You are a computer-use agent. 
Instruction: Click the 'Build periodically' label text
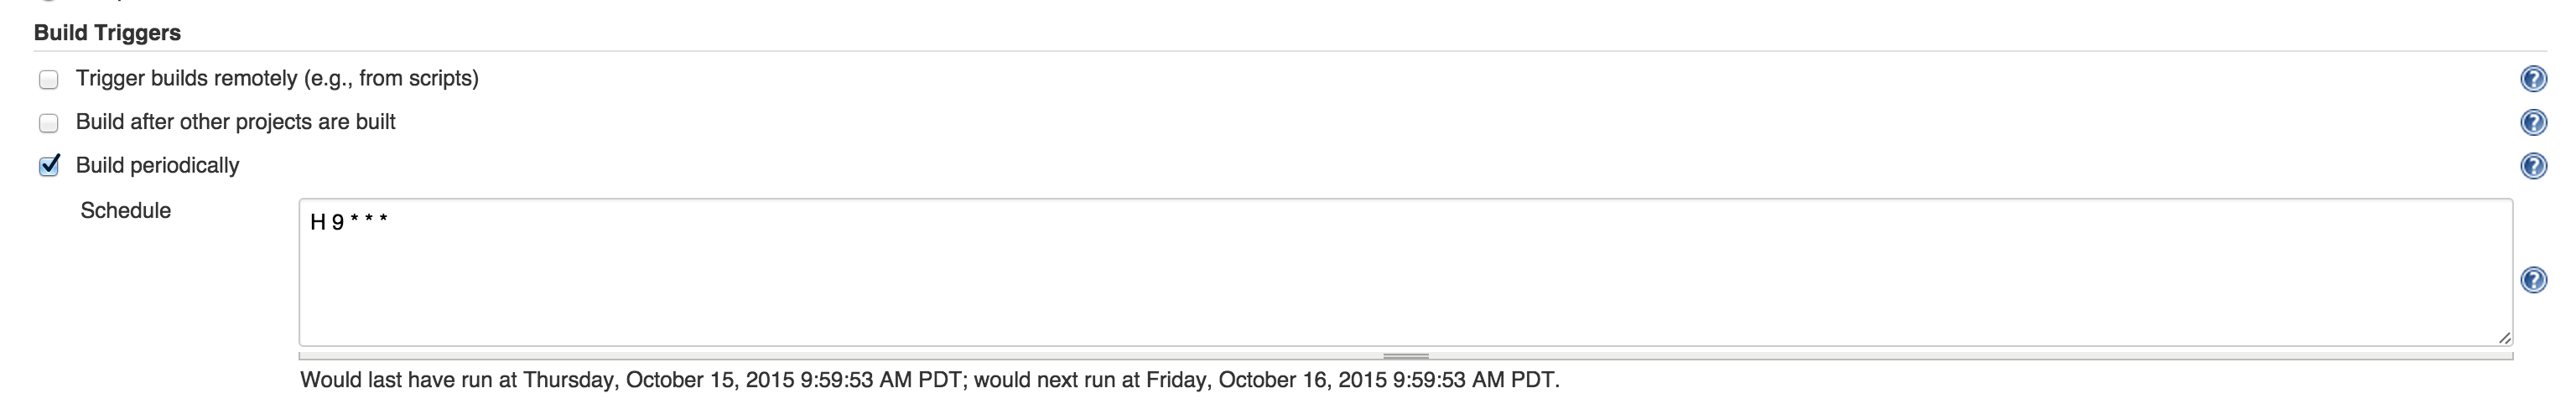coord(158,165)
